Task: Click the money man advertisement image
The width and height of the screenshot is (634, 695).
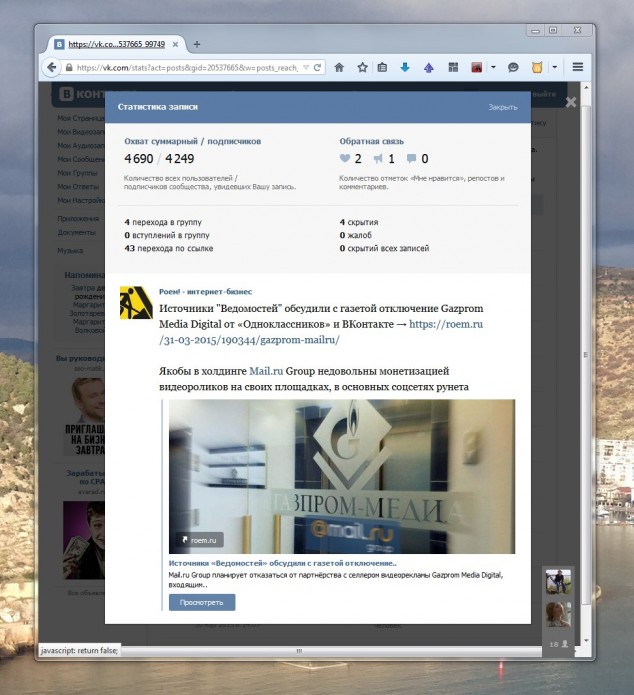Action: pyautogui.click(x=84, y=540)
